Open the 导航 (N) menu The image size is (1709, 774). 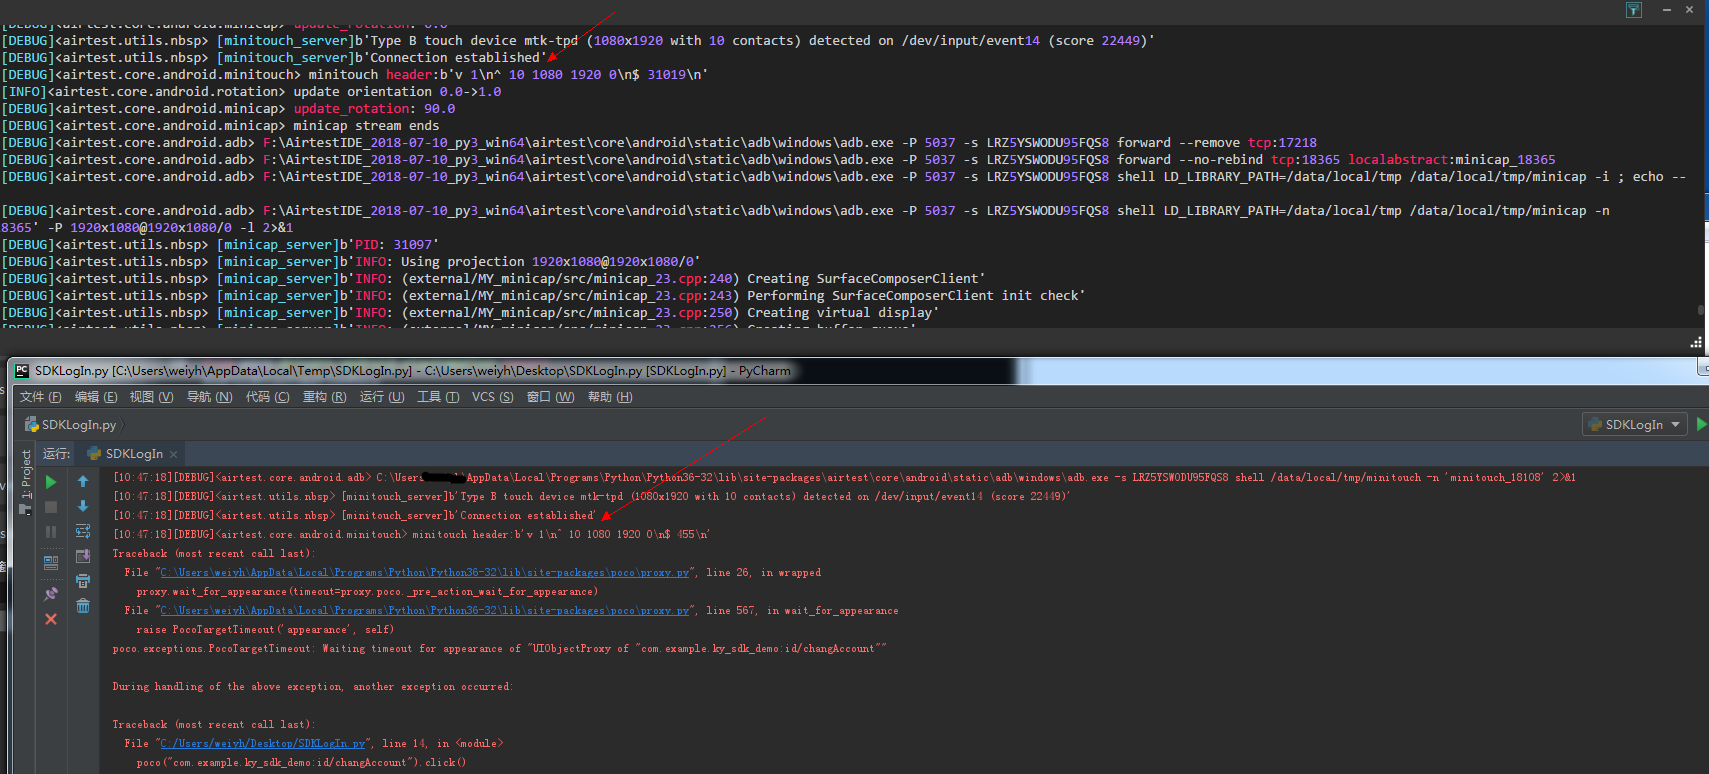coord(210,397)
